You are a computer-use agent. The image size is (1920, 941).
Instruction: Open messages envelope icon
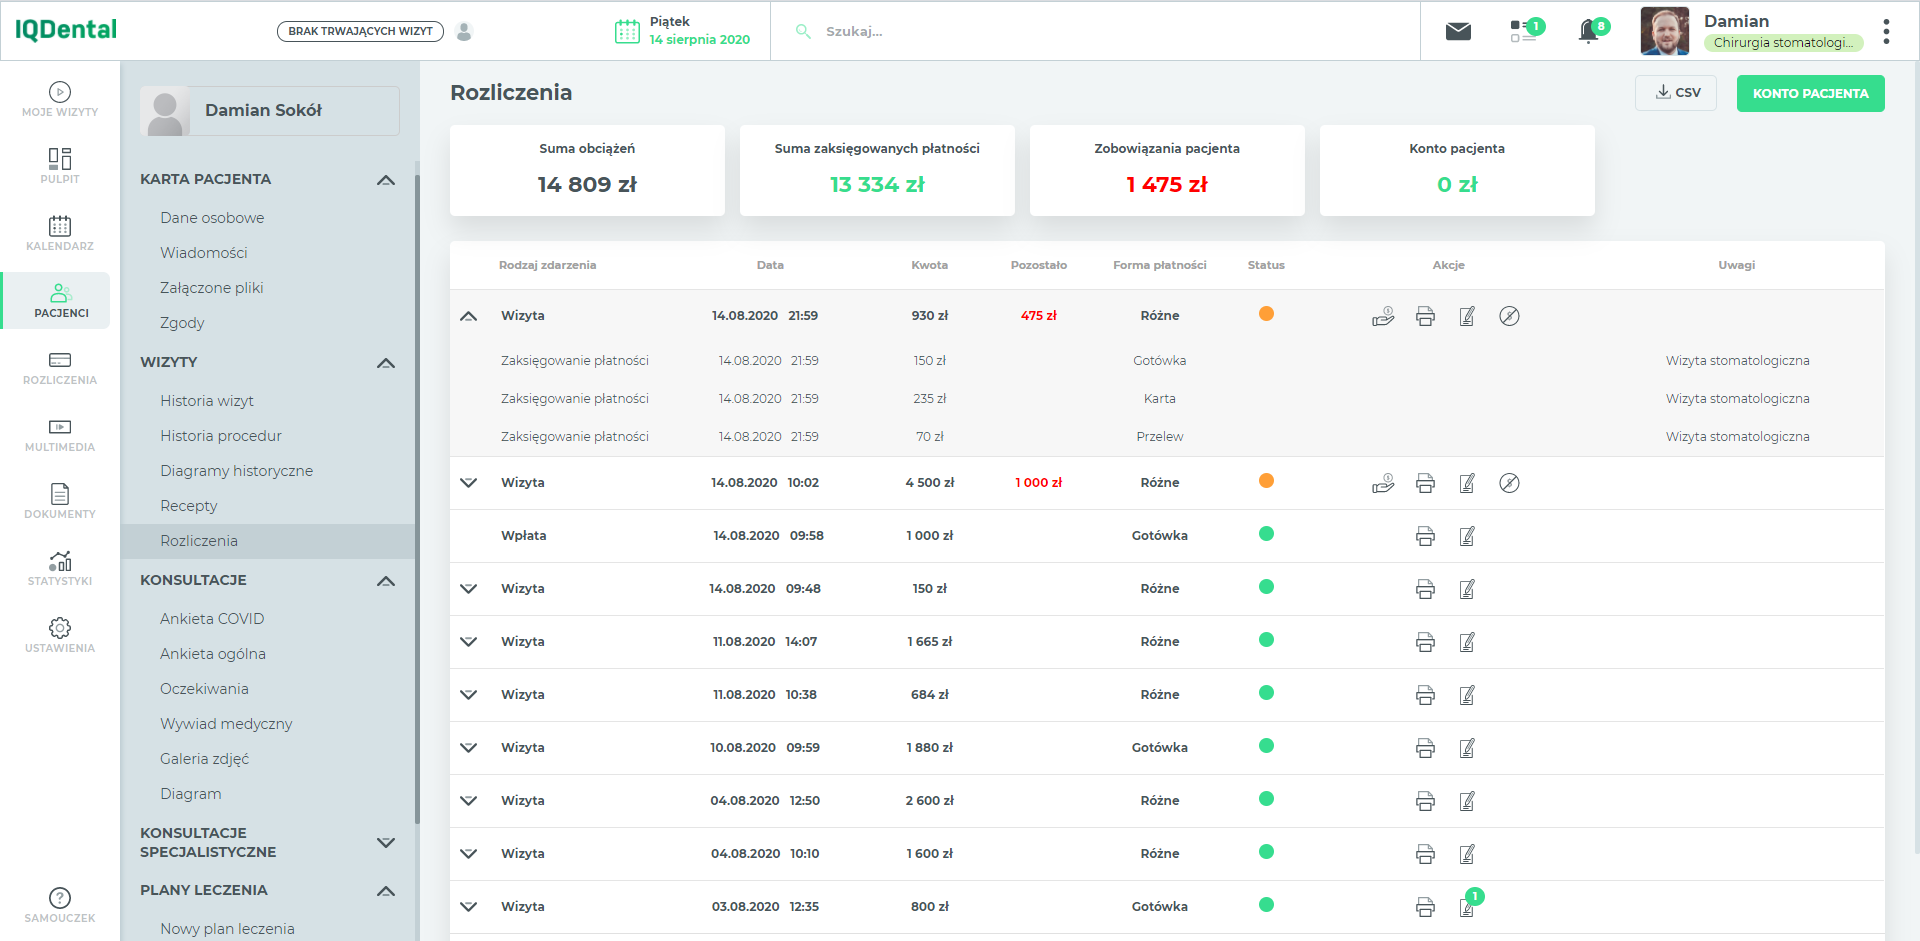[x=1458, y=31]
